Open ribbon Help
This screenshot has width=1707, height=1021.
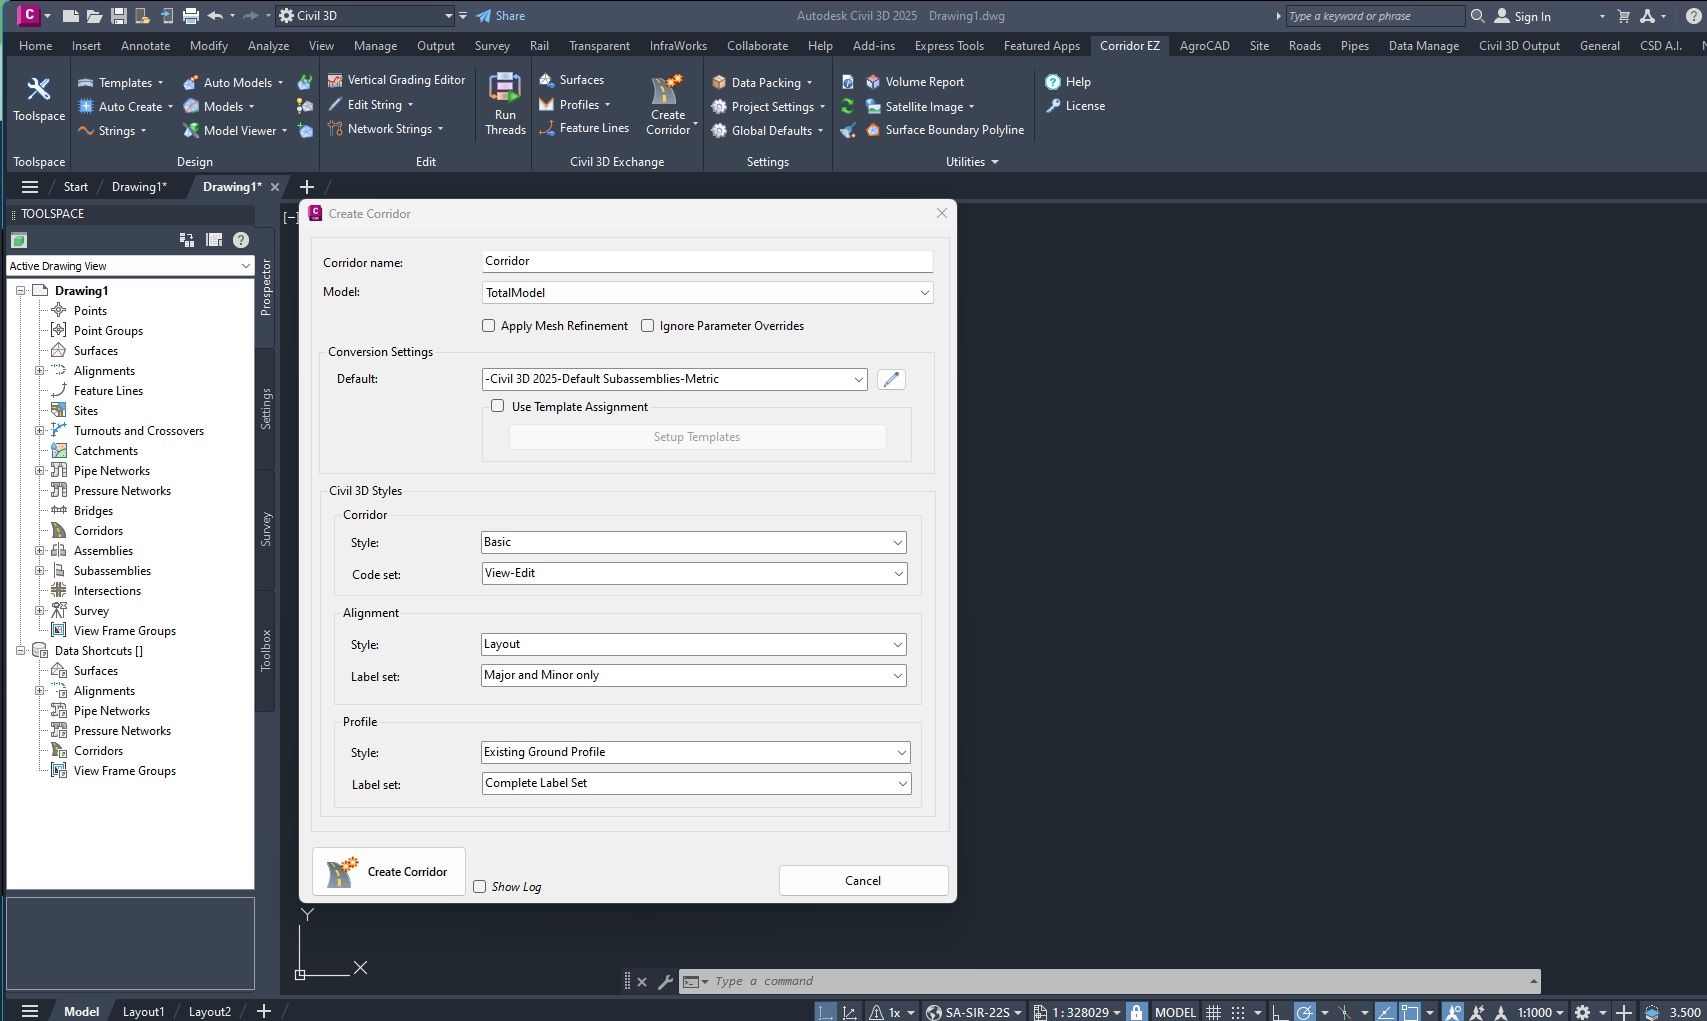1067,82
